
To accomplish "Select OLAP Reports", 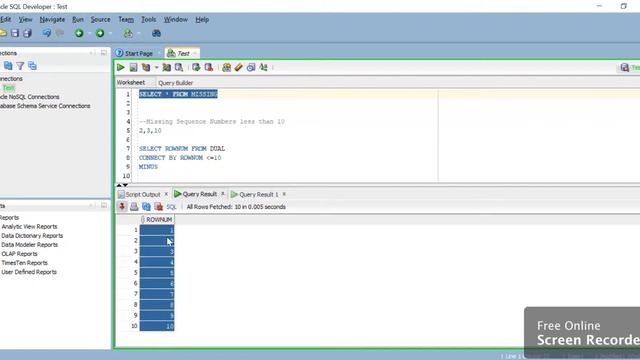I will pos(19,253).
